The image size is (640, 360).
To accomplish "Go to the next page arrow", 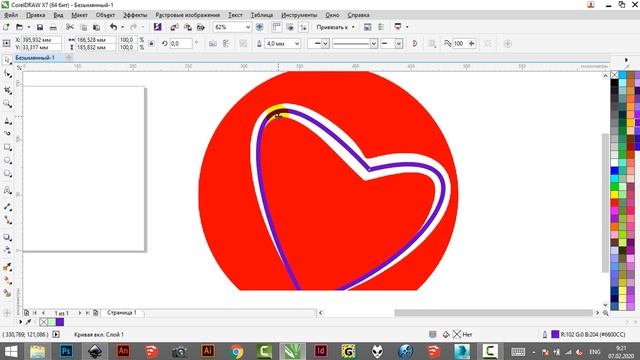I will point(80,313).
